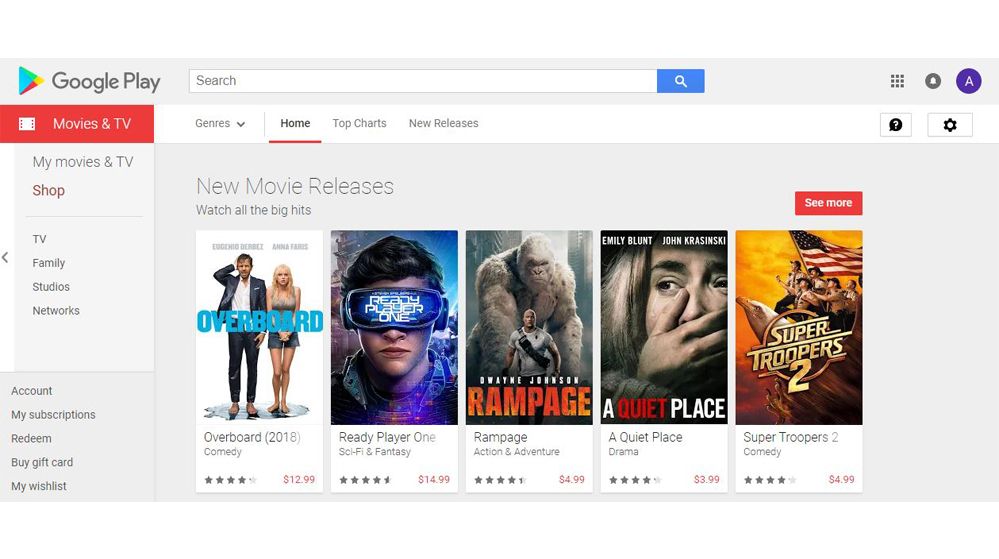Click the $12.99 price on Overboard
Viewport: 999px width, 559px height.
tap(299, 479)
